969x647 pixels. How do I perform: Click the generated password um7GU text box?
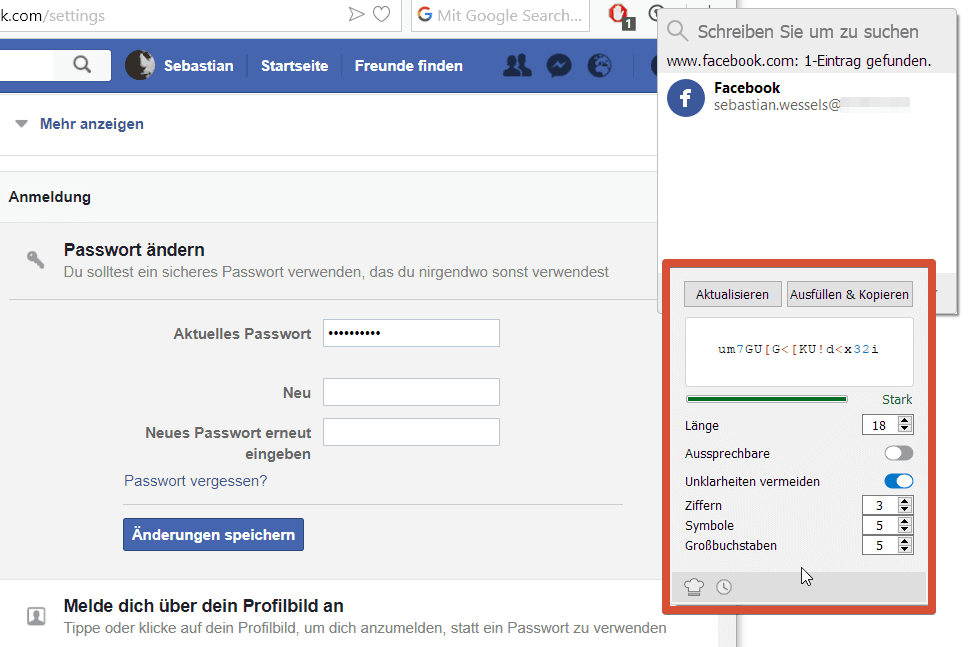click(798, 352)
